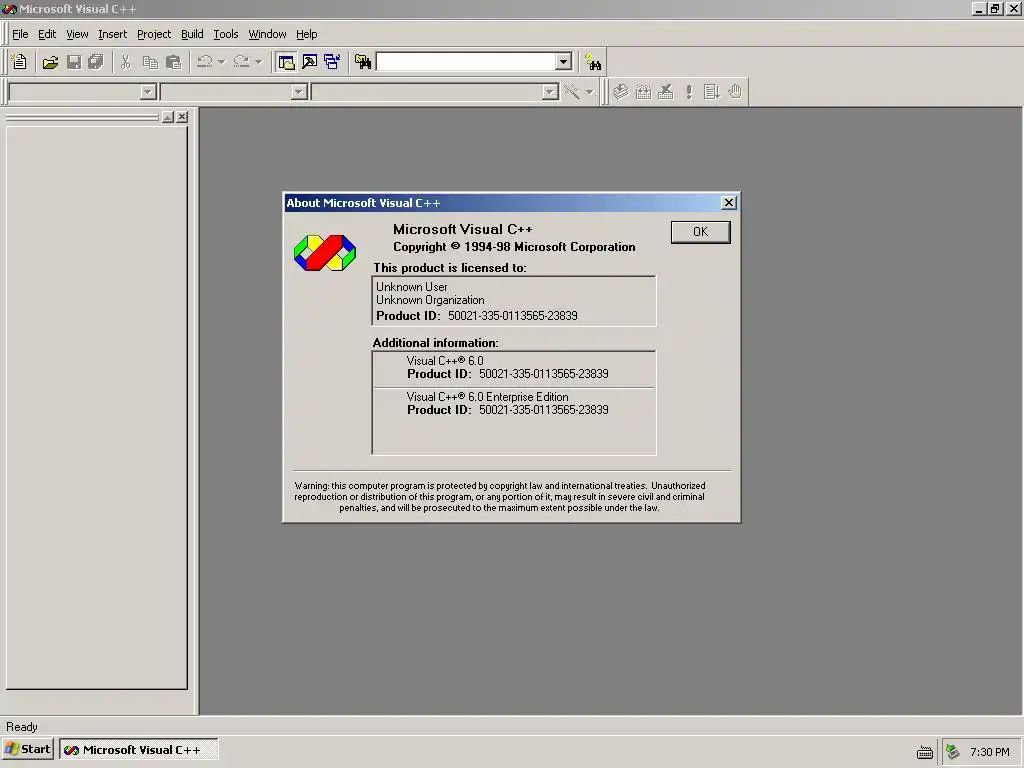
Task: Close the About Microsoft Visual C++ dialog
Action: (x=729, y=202)
